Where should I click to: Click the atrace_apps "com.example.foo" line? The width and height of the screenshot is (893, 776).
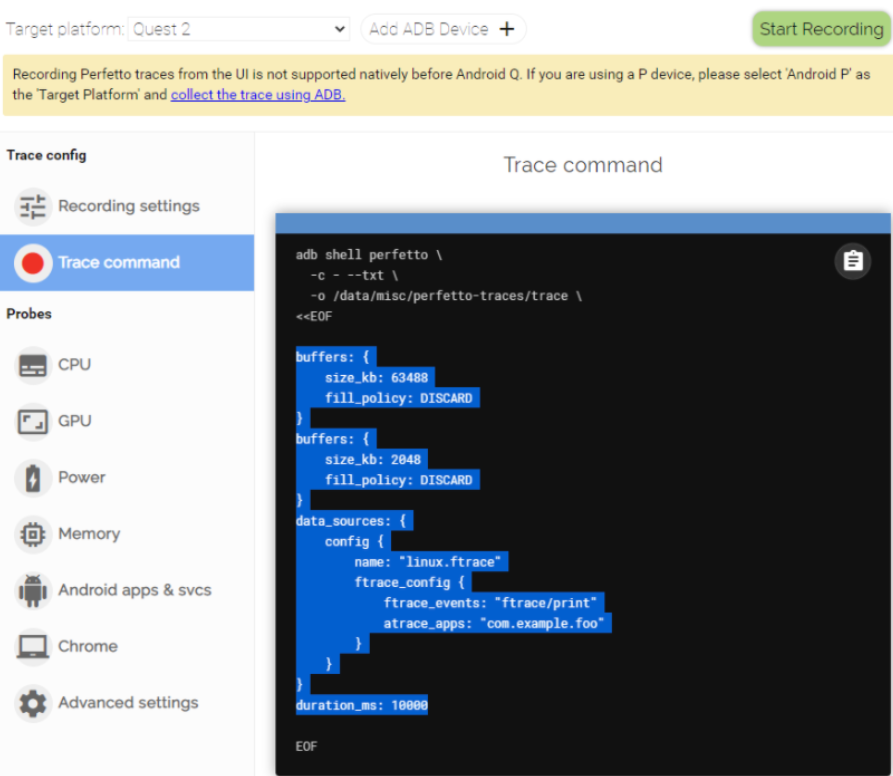tap(496, 623)
